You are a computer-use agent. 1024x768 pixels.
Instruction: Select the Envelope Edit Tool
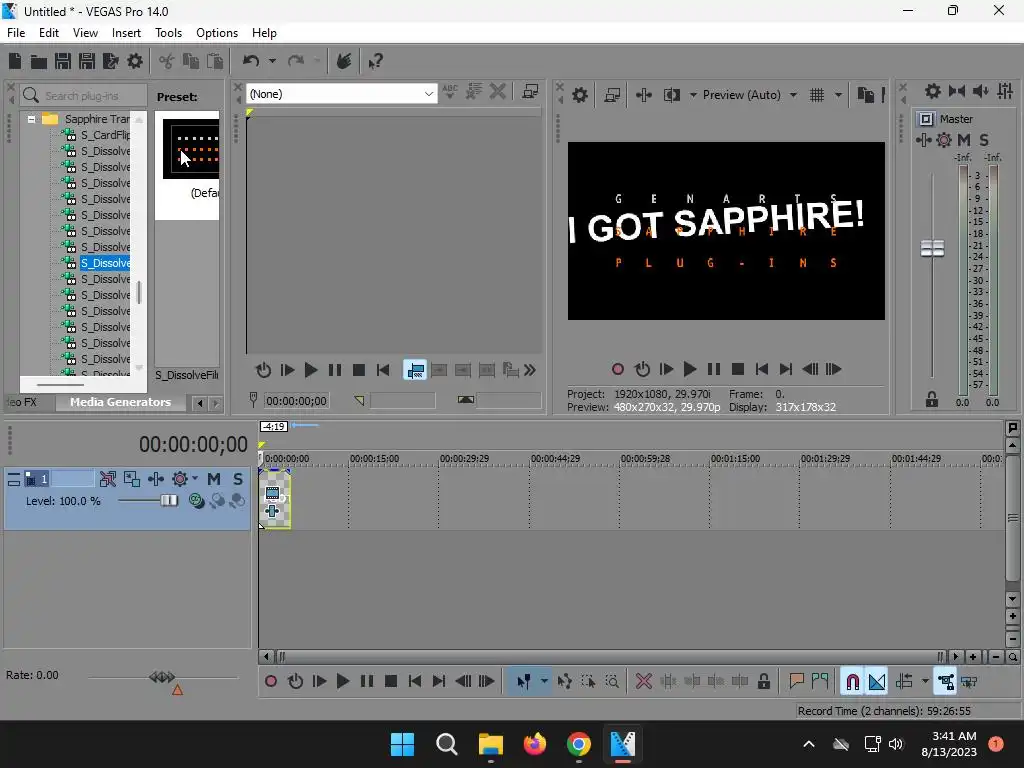click(x=565, y=682)
